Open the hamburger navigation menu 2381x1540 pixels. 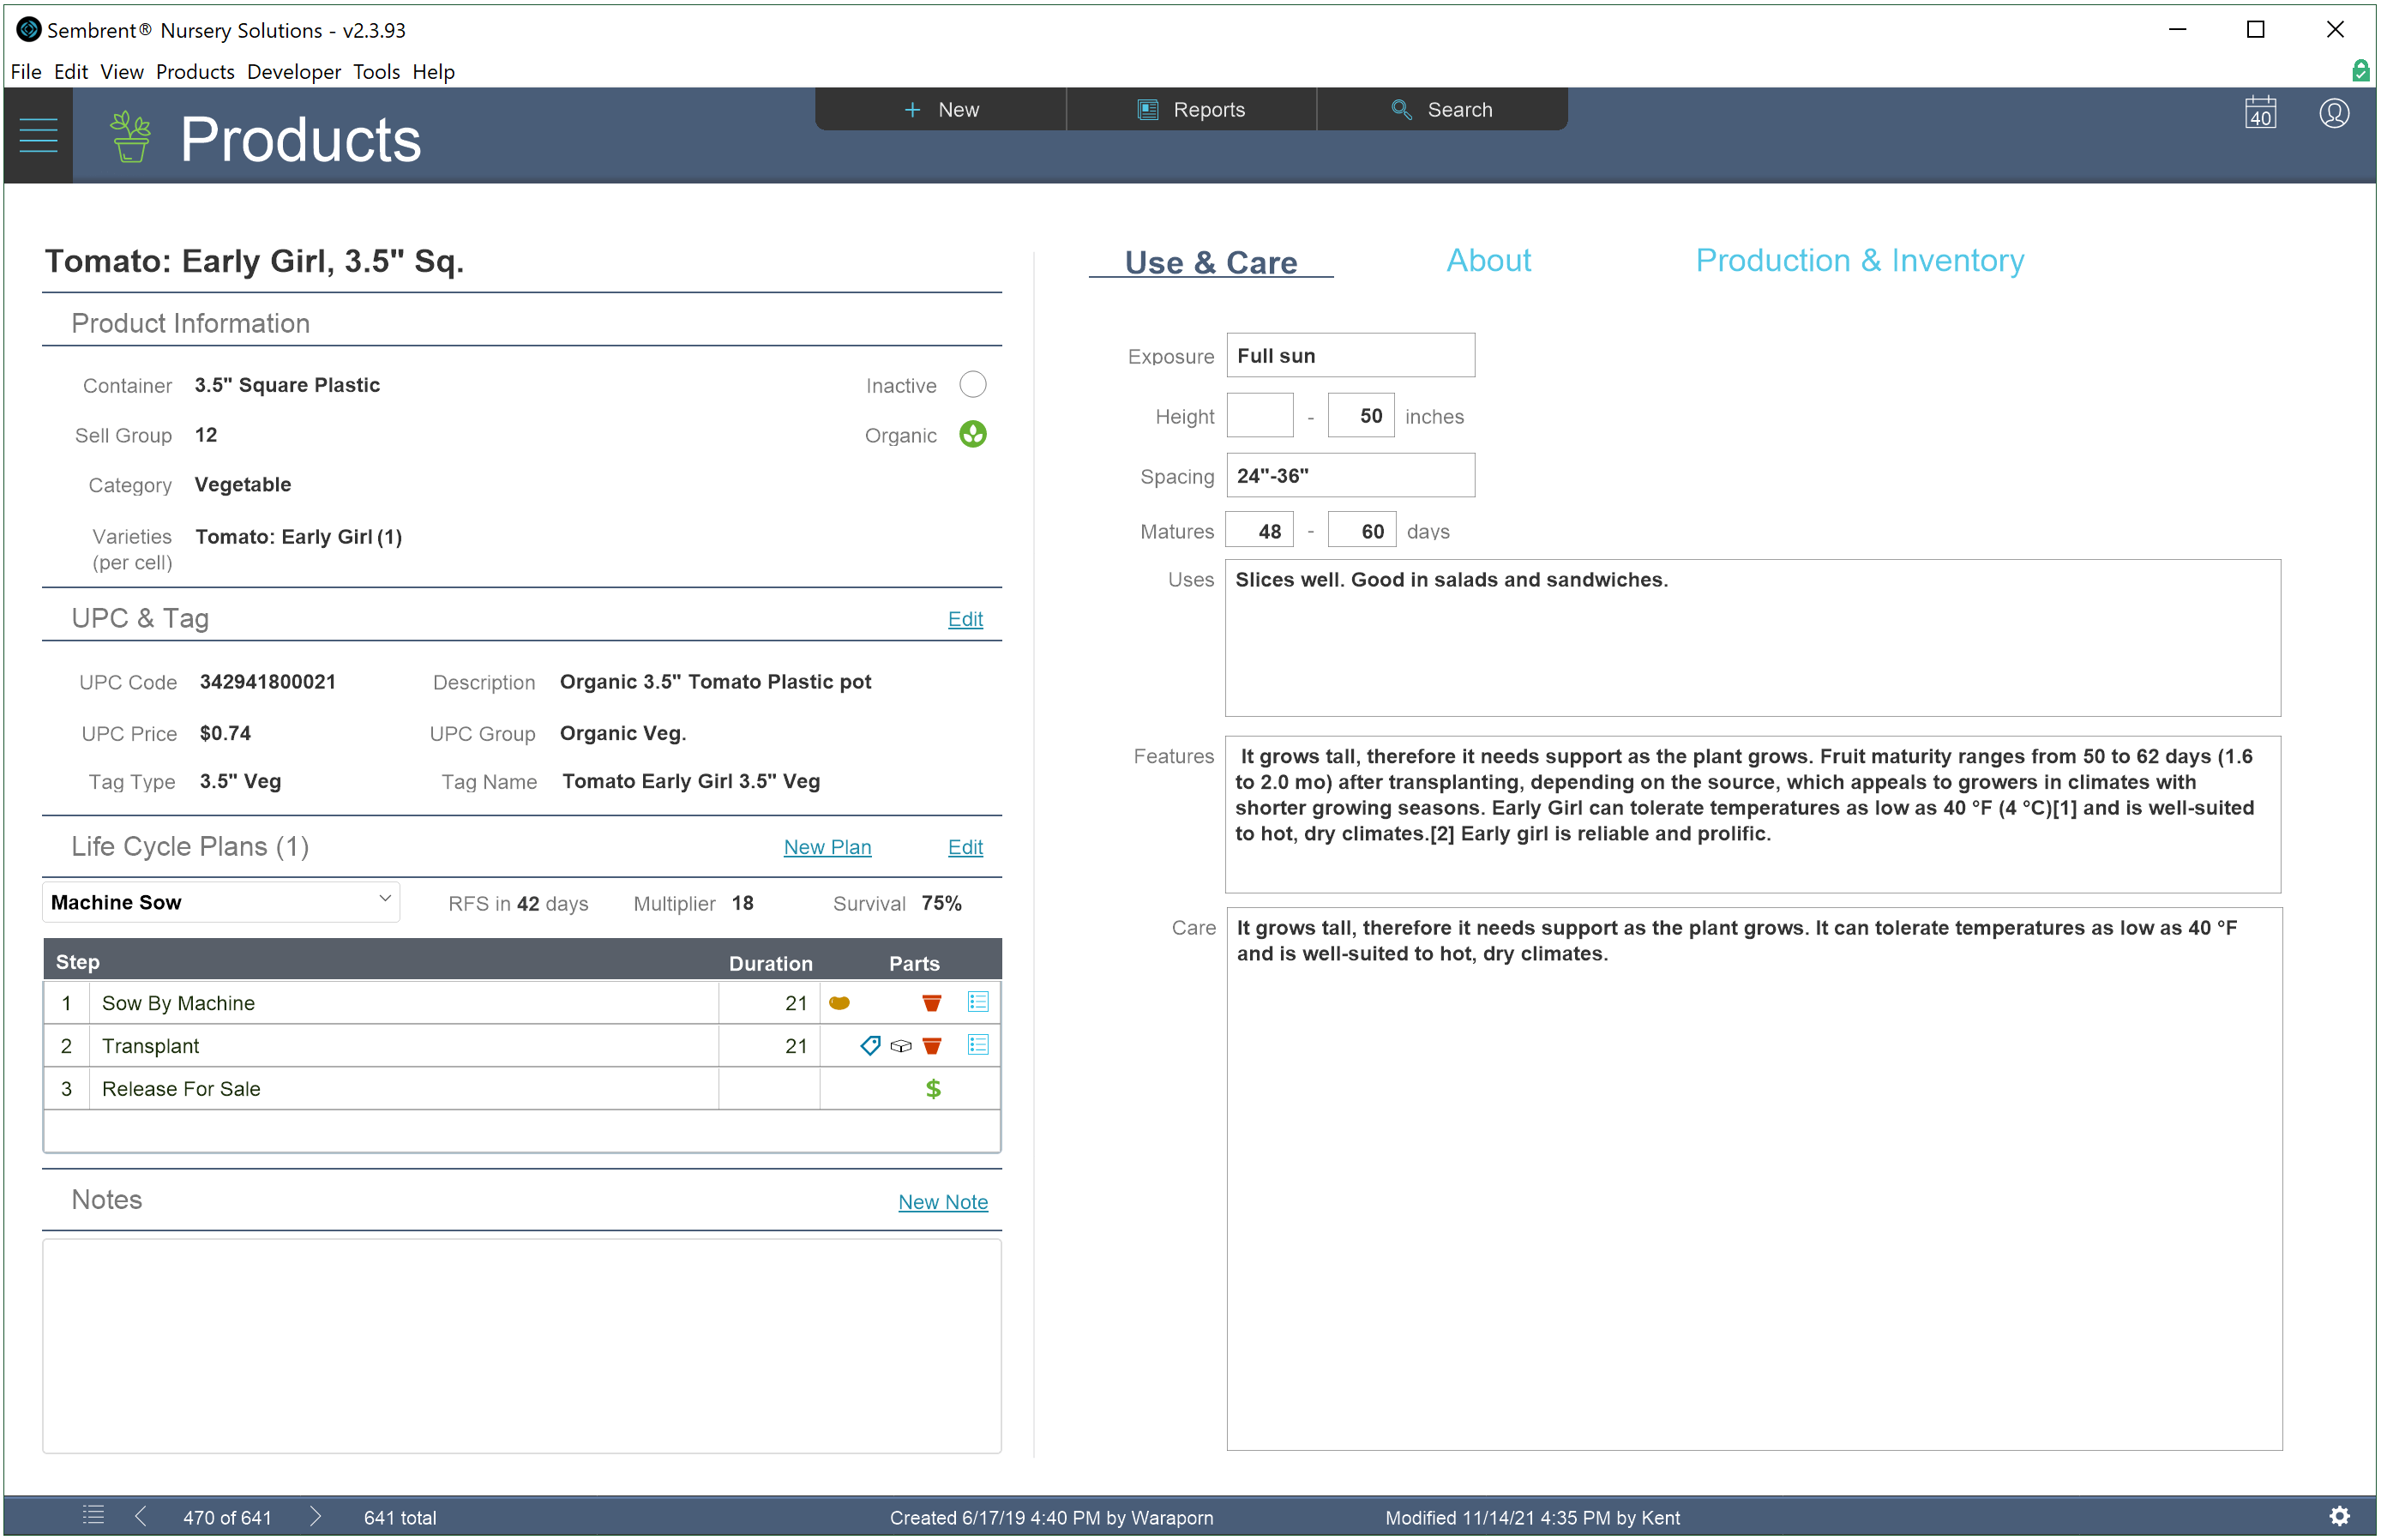tap(38, 135)
